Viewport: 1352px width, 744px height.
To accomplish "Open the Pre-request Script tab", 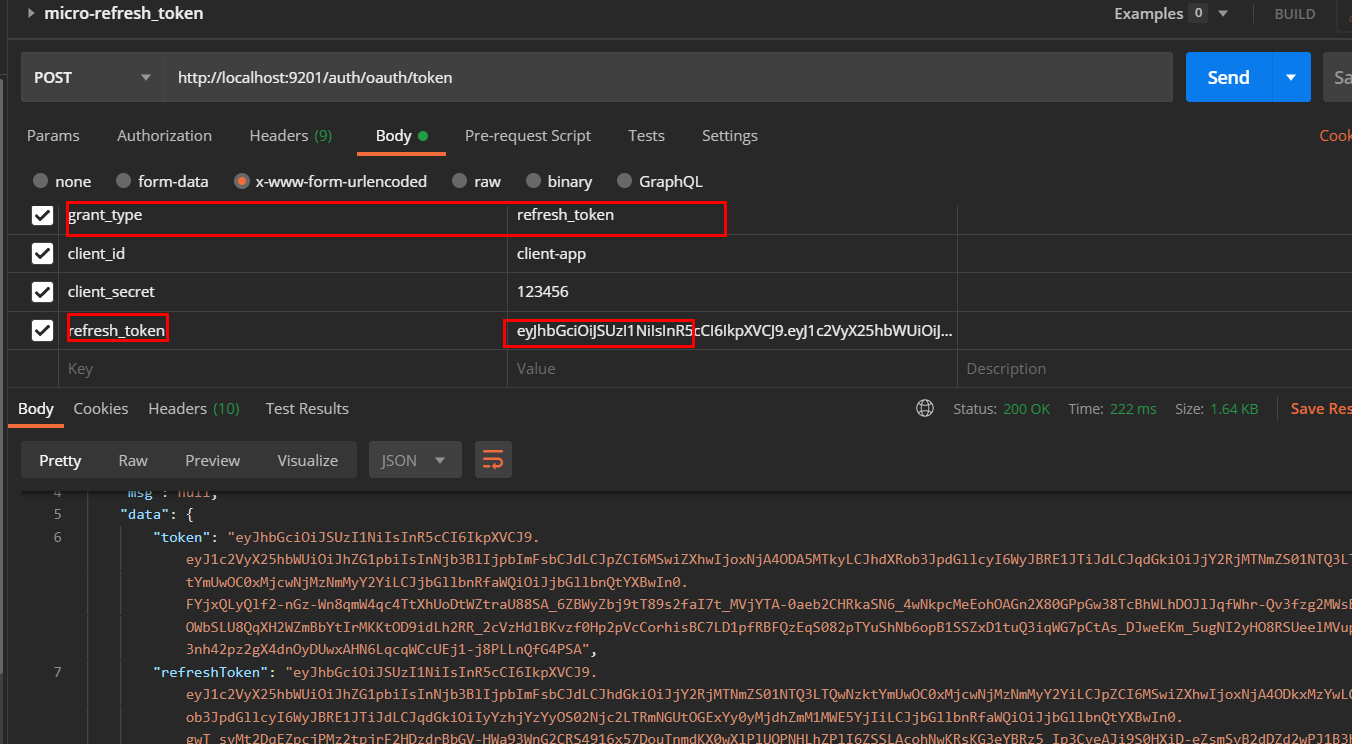I will 528,135.
